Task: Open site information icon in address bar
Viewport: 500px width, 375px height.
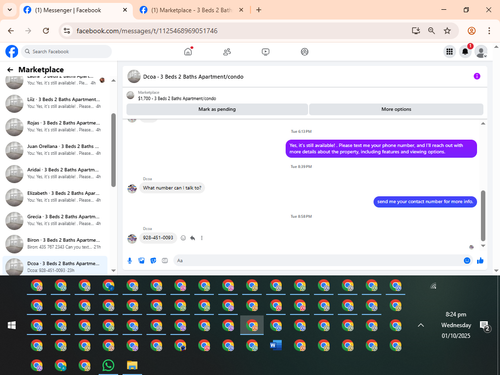Action: point(67,31)
